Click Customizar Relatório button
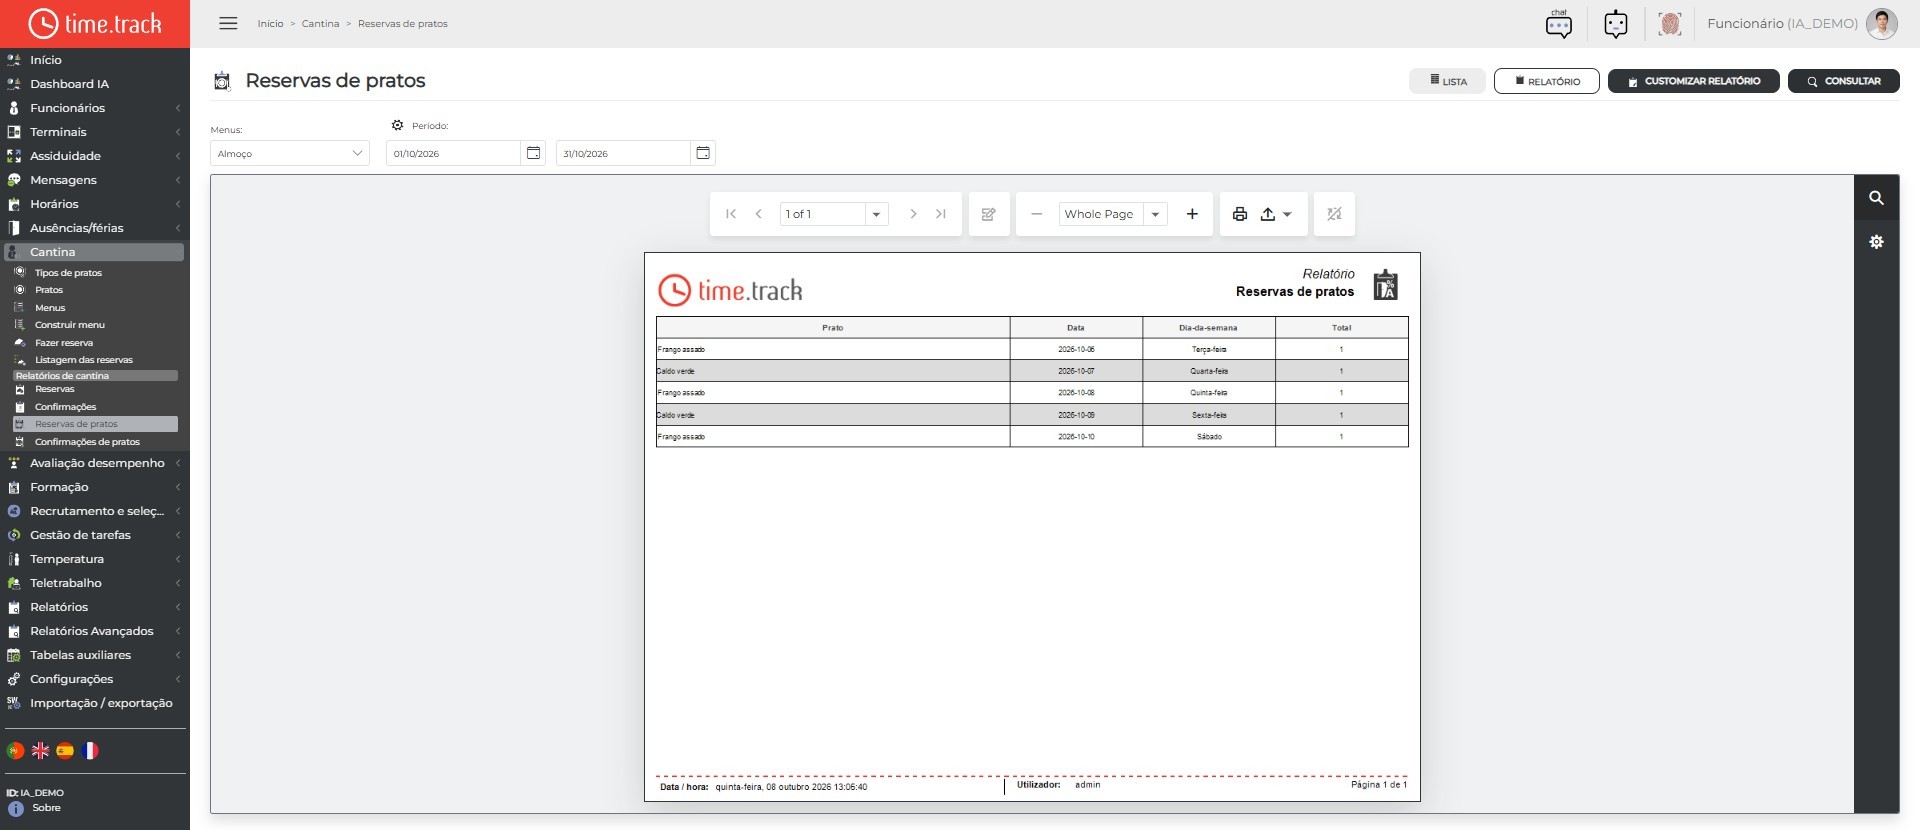Screen dimensions: 1920x830 click(1693, 81)
